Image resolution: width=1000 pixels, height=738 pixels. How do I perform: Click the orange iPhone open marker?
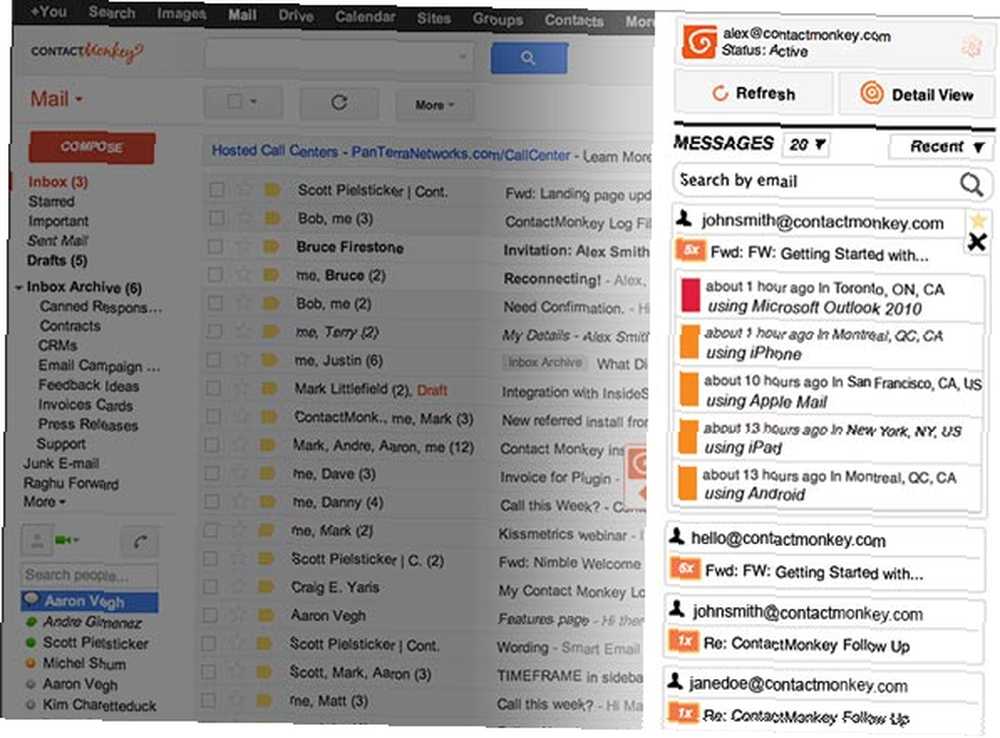tap(689, 341)
